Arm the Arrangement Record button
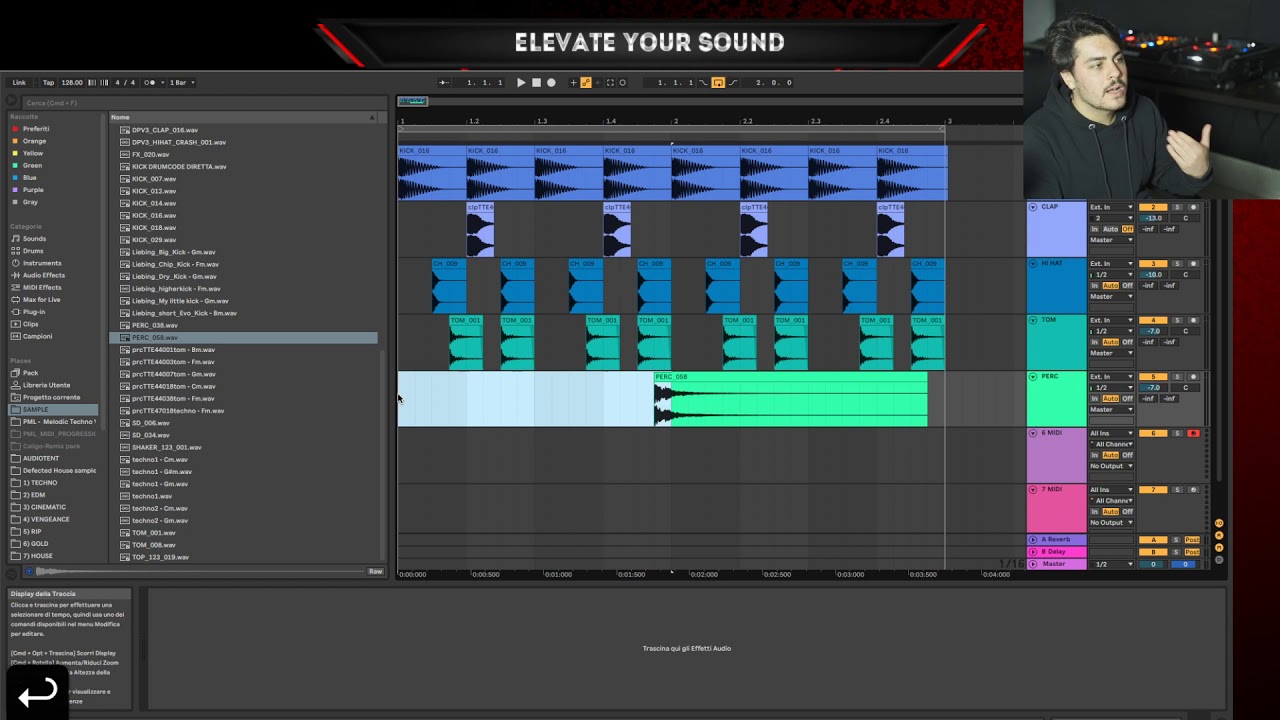 (551, 82)
